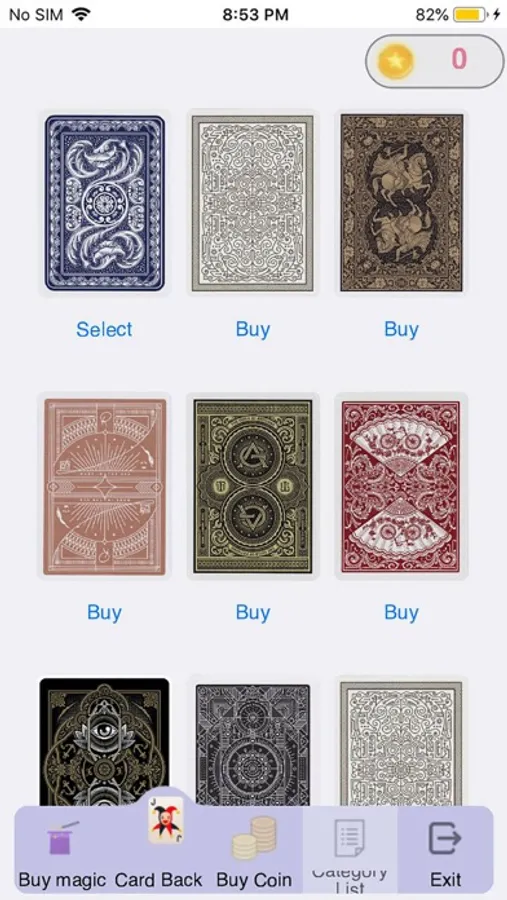
Task: Open the Buy Coin stack icon
Action: click(x=254, y=837)
